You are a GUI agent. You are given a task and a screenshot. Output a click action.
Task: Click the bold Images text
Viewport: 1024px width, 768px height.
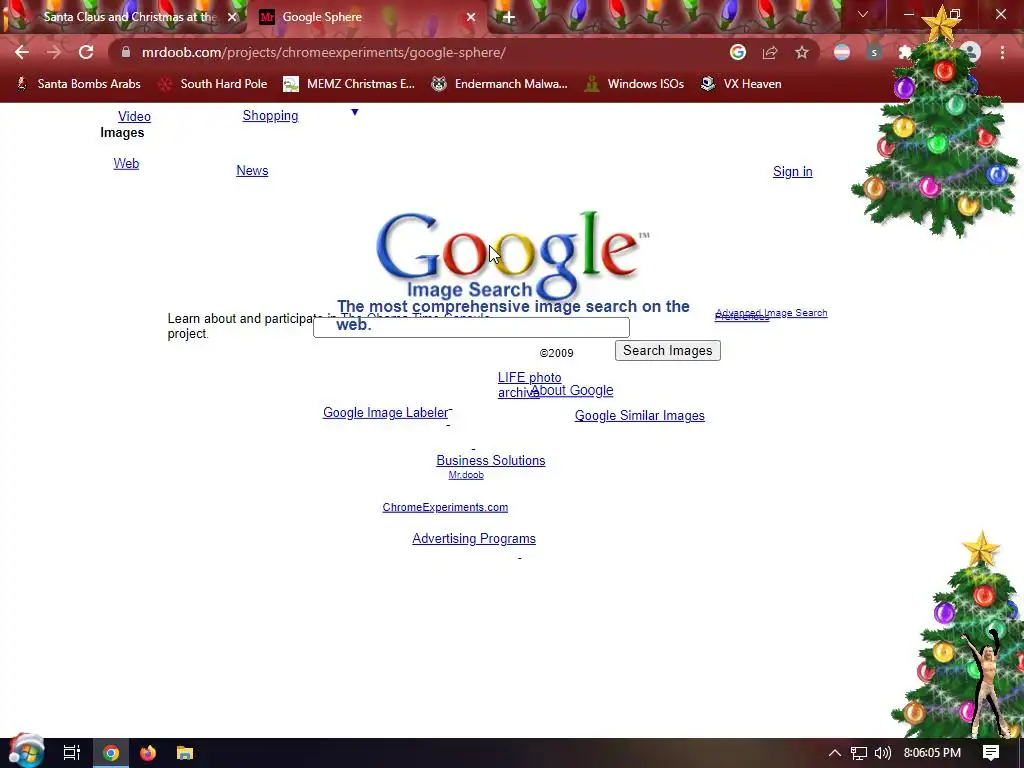pos(122,133)
